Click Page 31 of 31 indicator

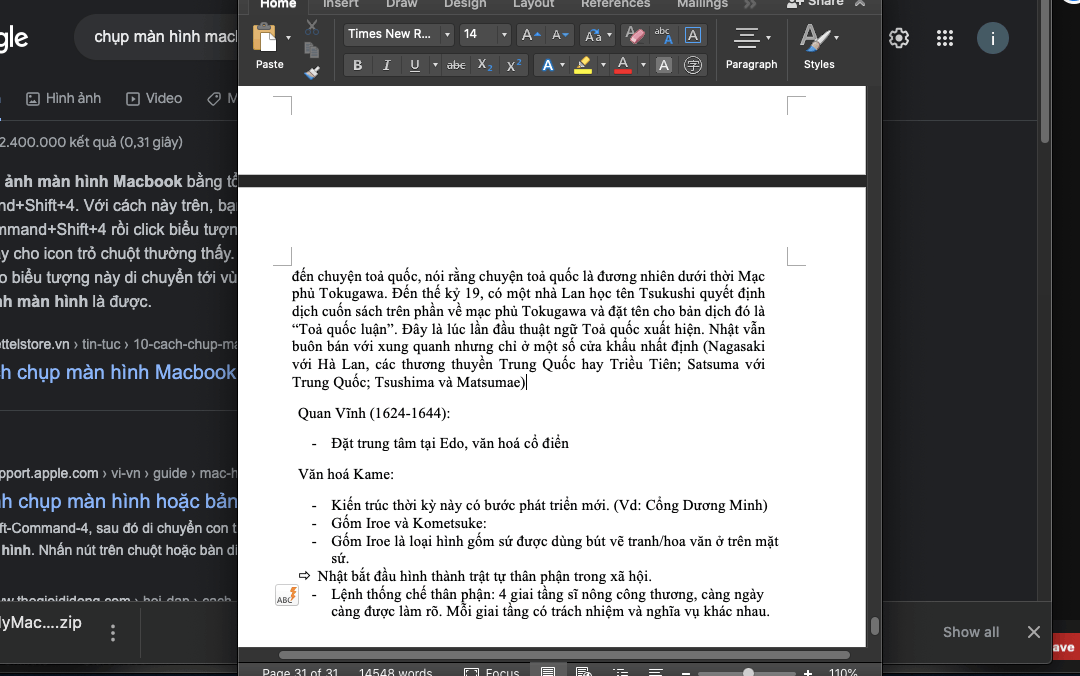300,672
